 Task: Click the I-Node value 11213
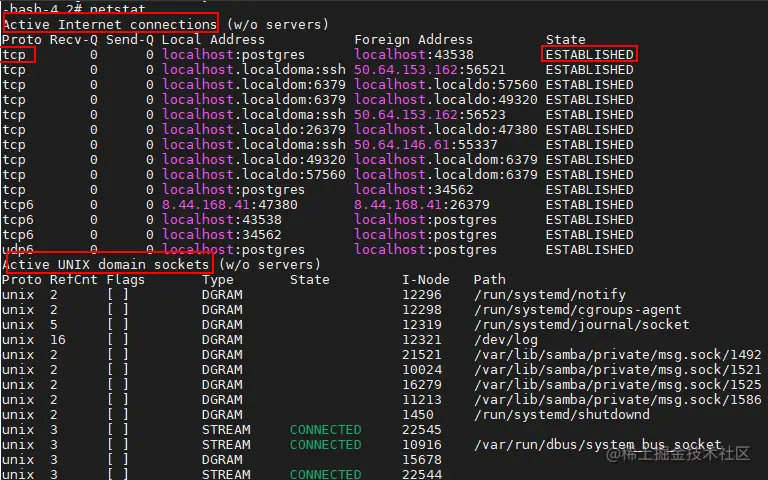422,400
